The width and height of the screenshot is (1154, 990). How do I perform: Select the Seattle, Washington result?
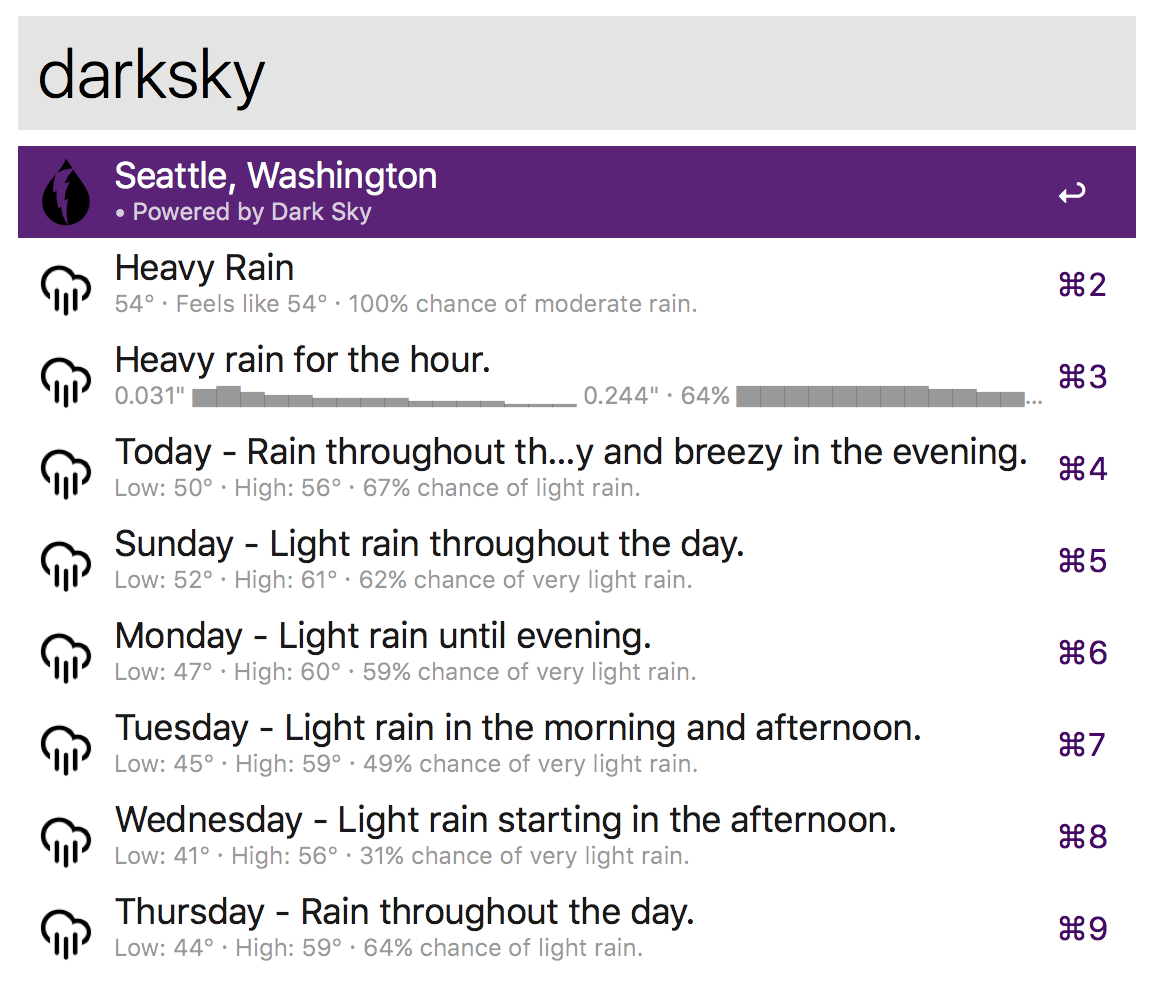(577, 192)
